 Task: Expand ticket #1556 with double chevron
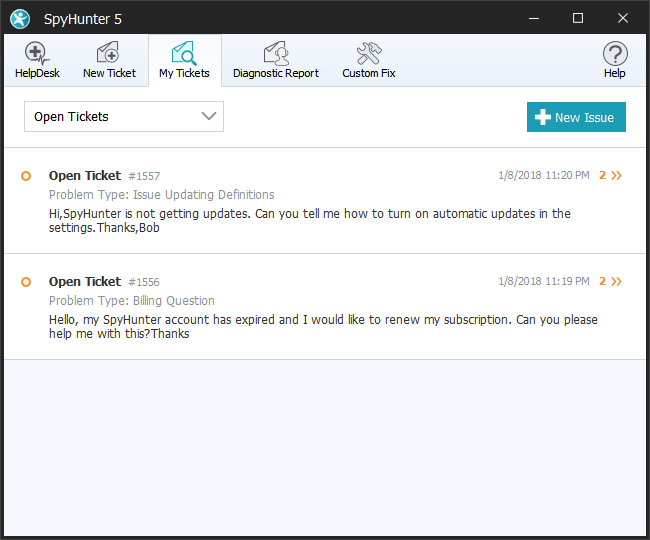(x=616, y=282)
